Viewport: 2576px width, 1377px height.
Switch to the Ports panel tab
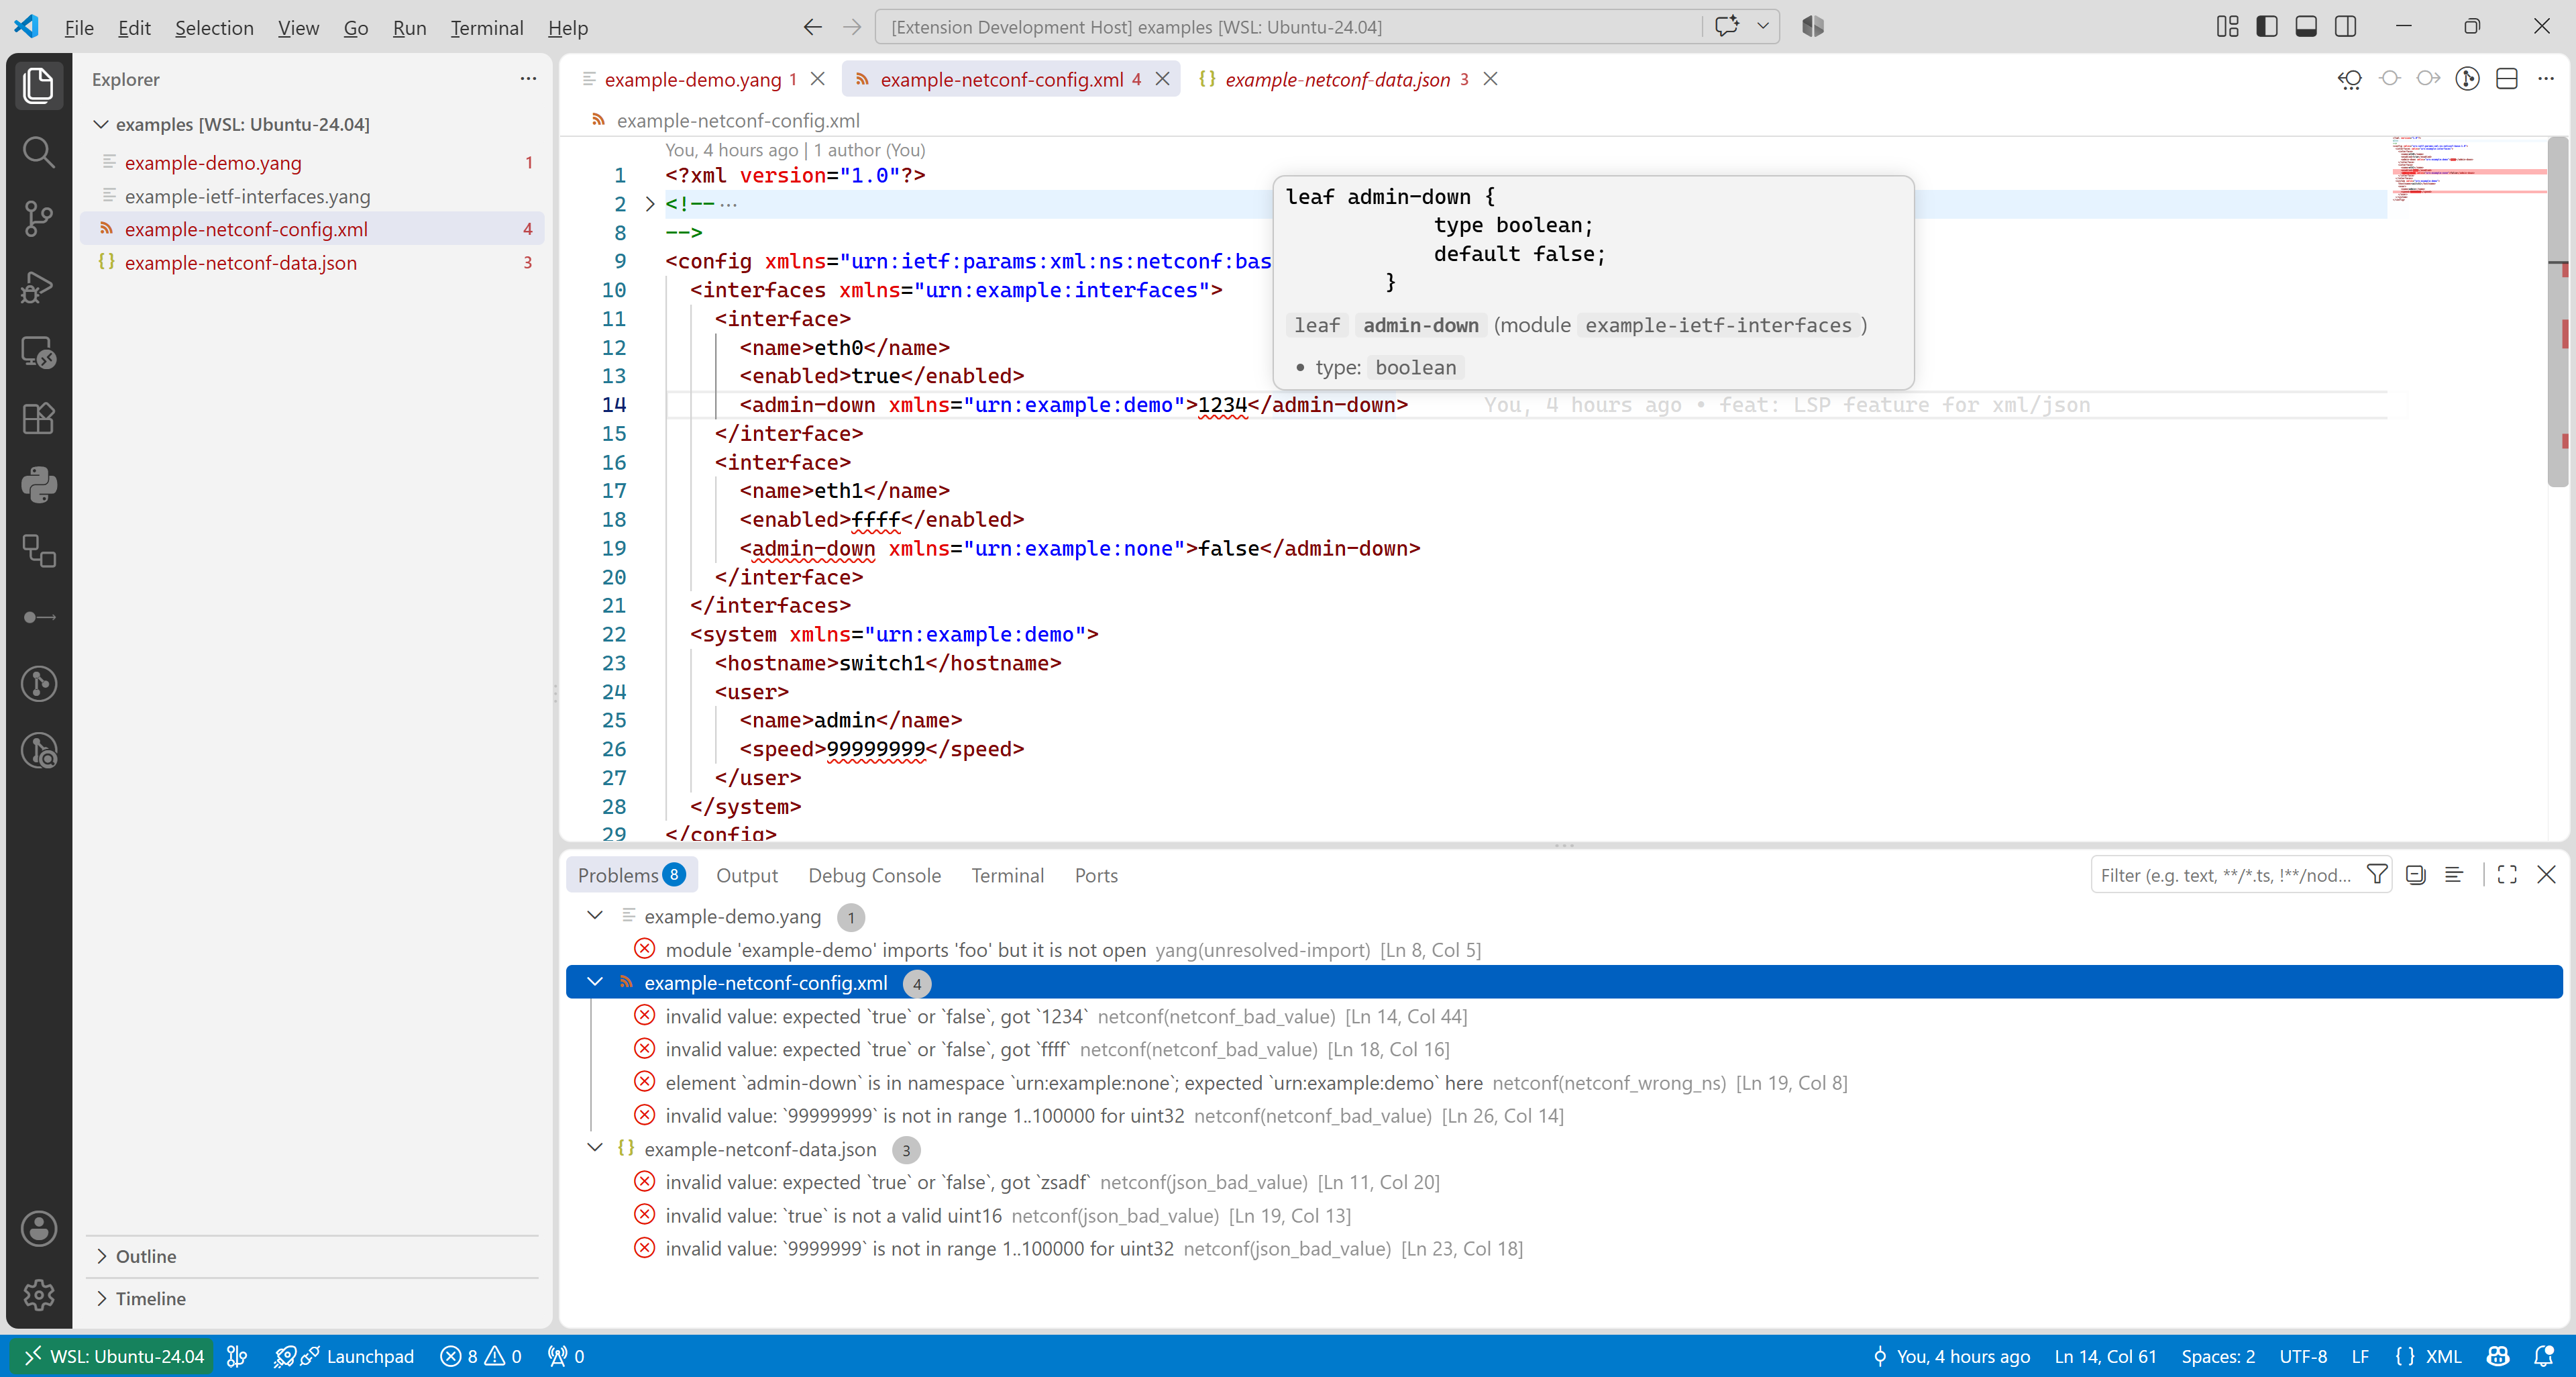[x=1096, y=875]
